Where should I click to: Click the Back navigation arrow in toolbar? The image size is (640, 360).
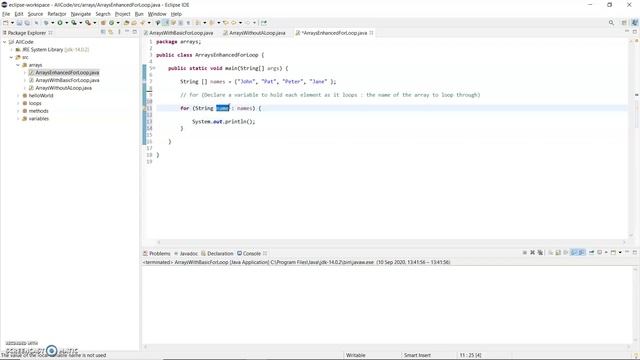point(233,23)
